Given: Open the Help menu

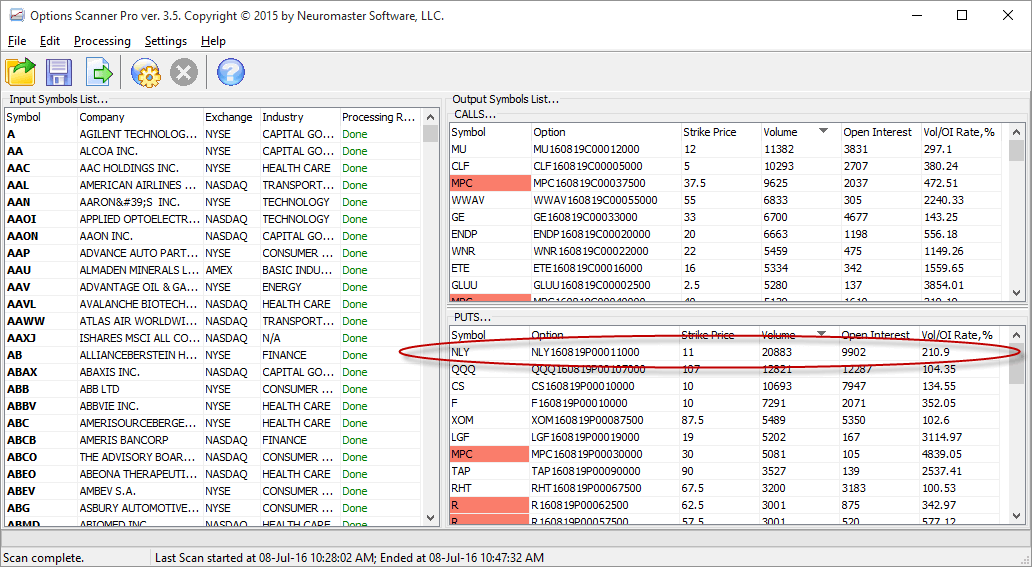Looking at the screenshot, I should pos(213,41).
